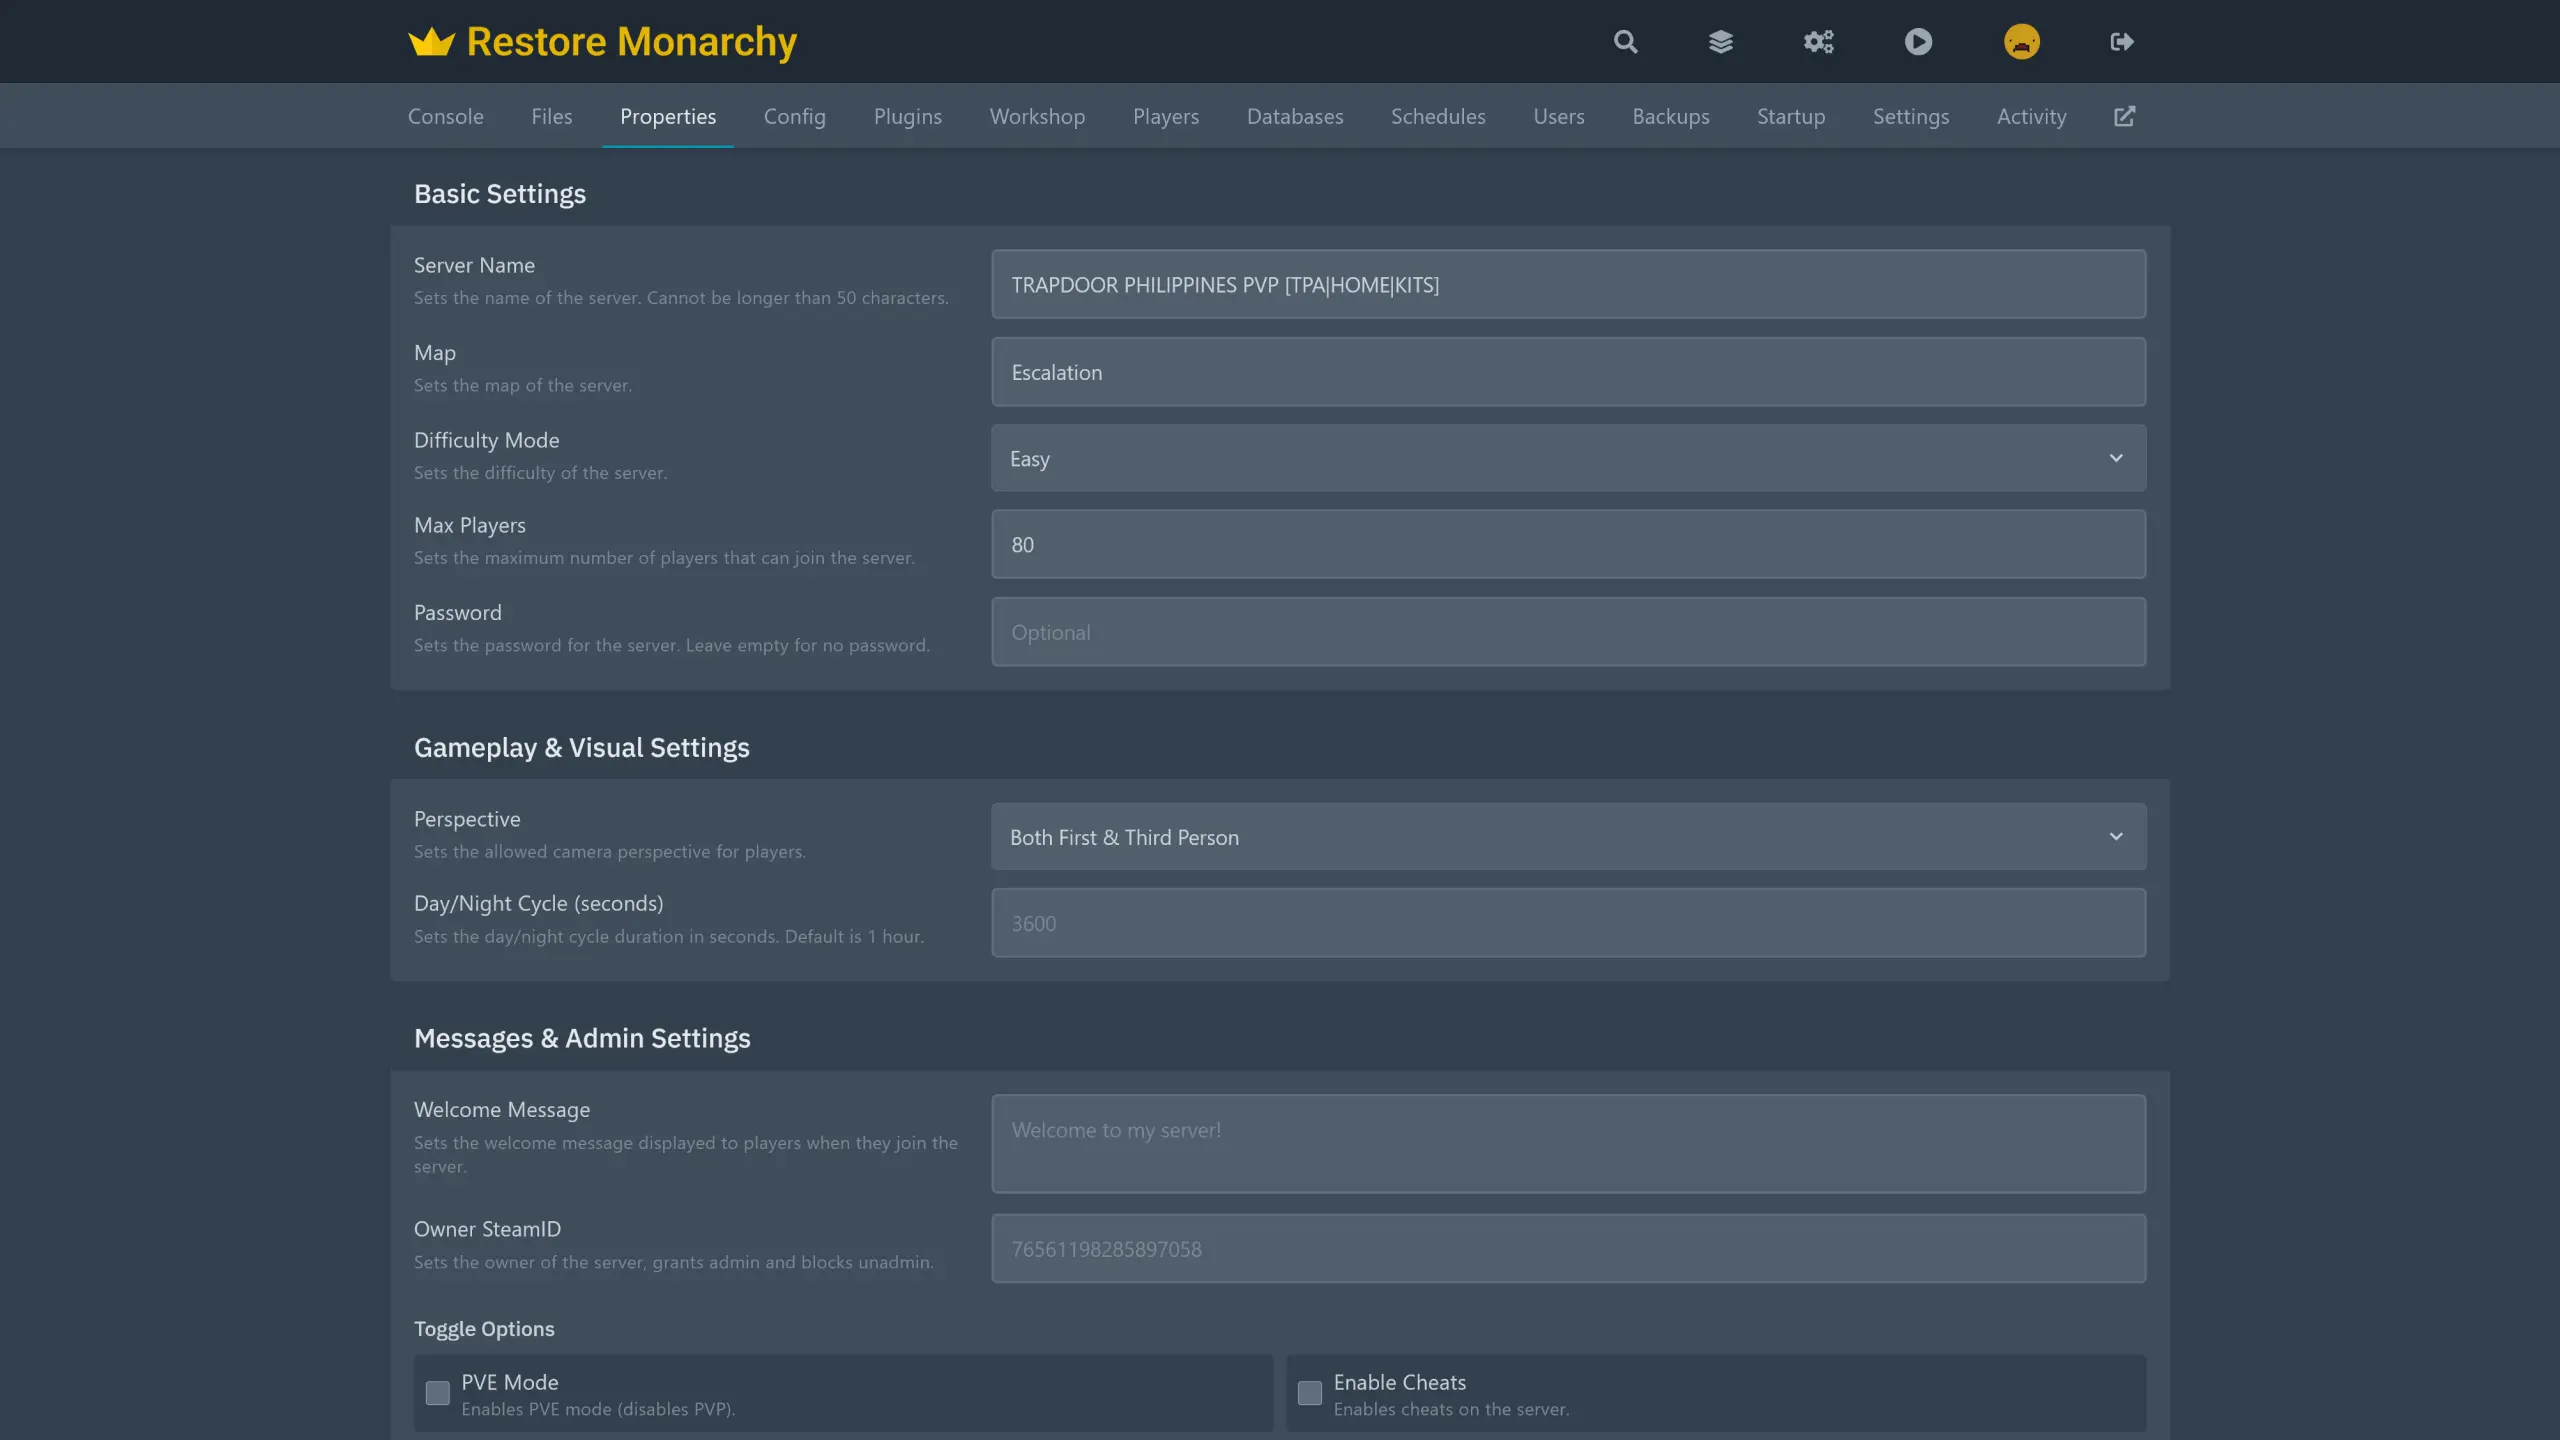Open the Plugins tab
The height and width of the screenshot is (1440, 2560).
[907, 117]
